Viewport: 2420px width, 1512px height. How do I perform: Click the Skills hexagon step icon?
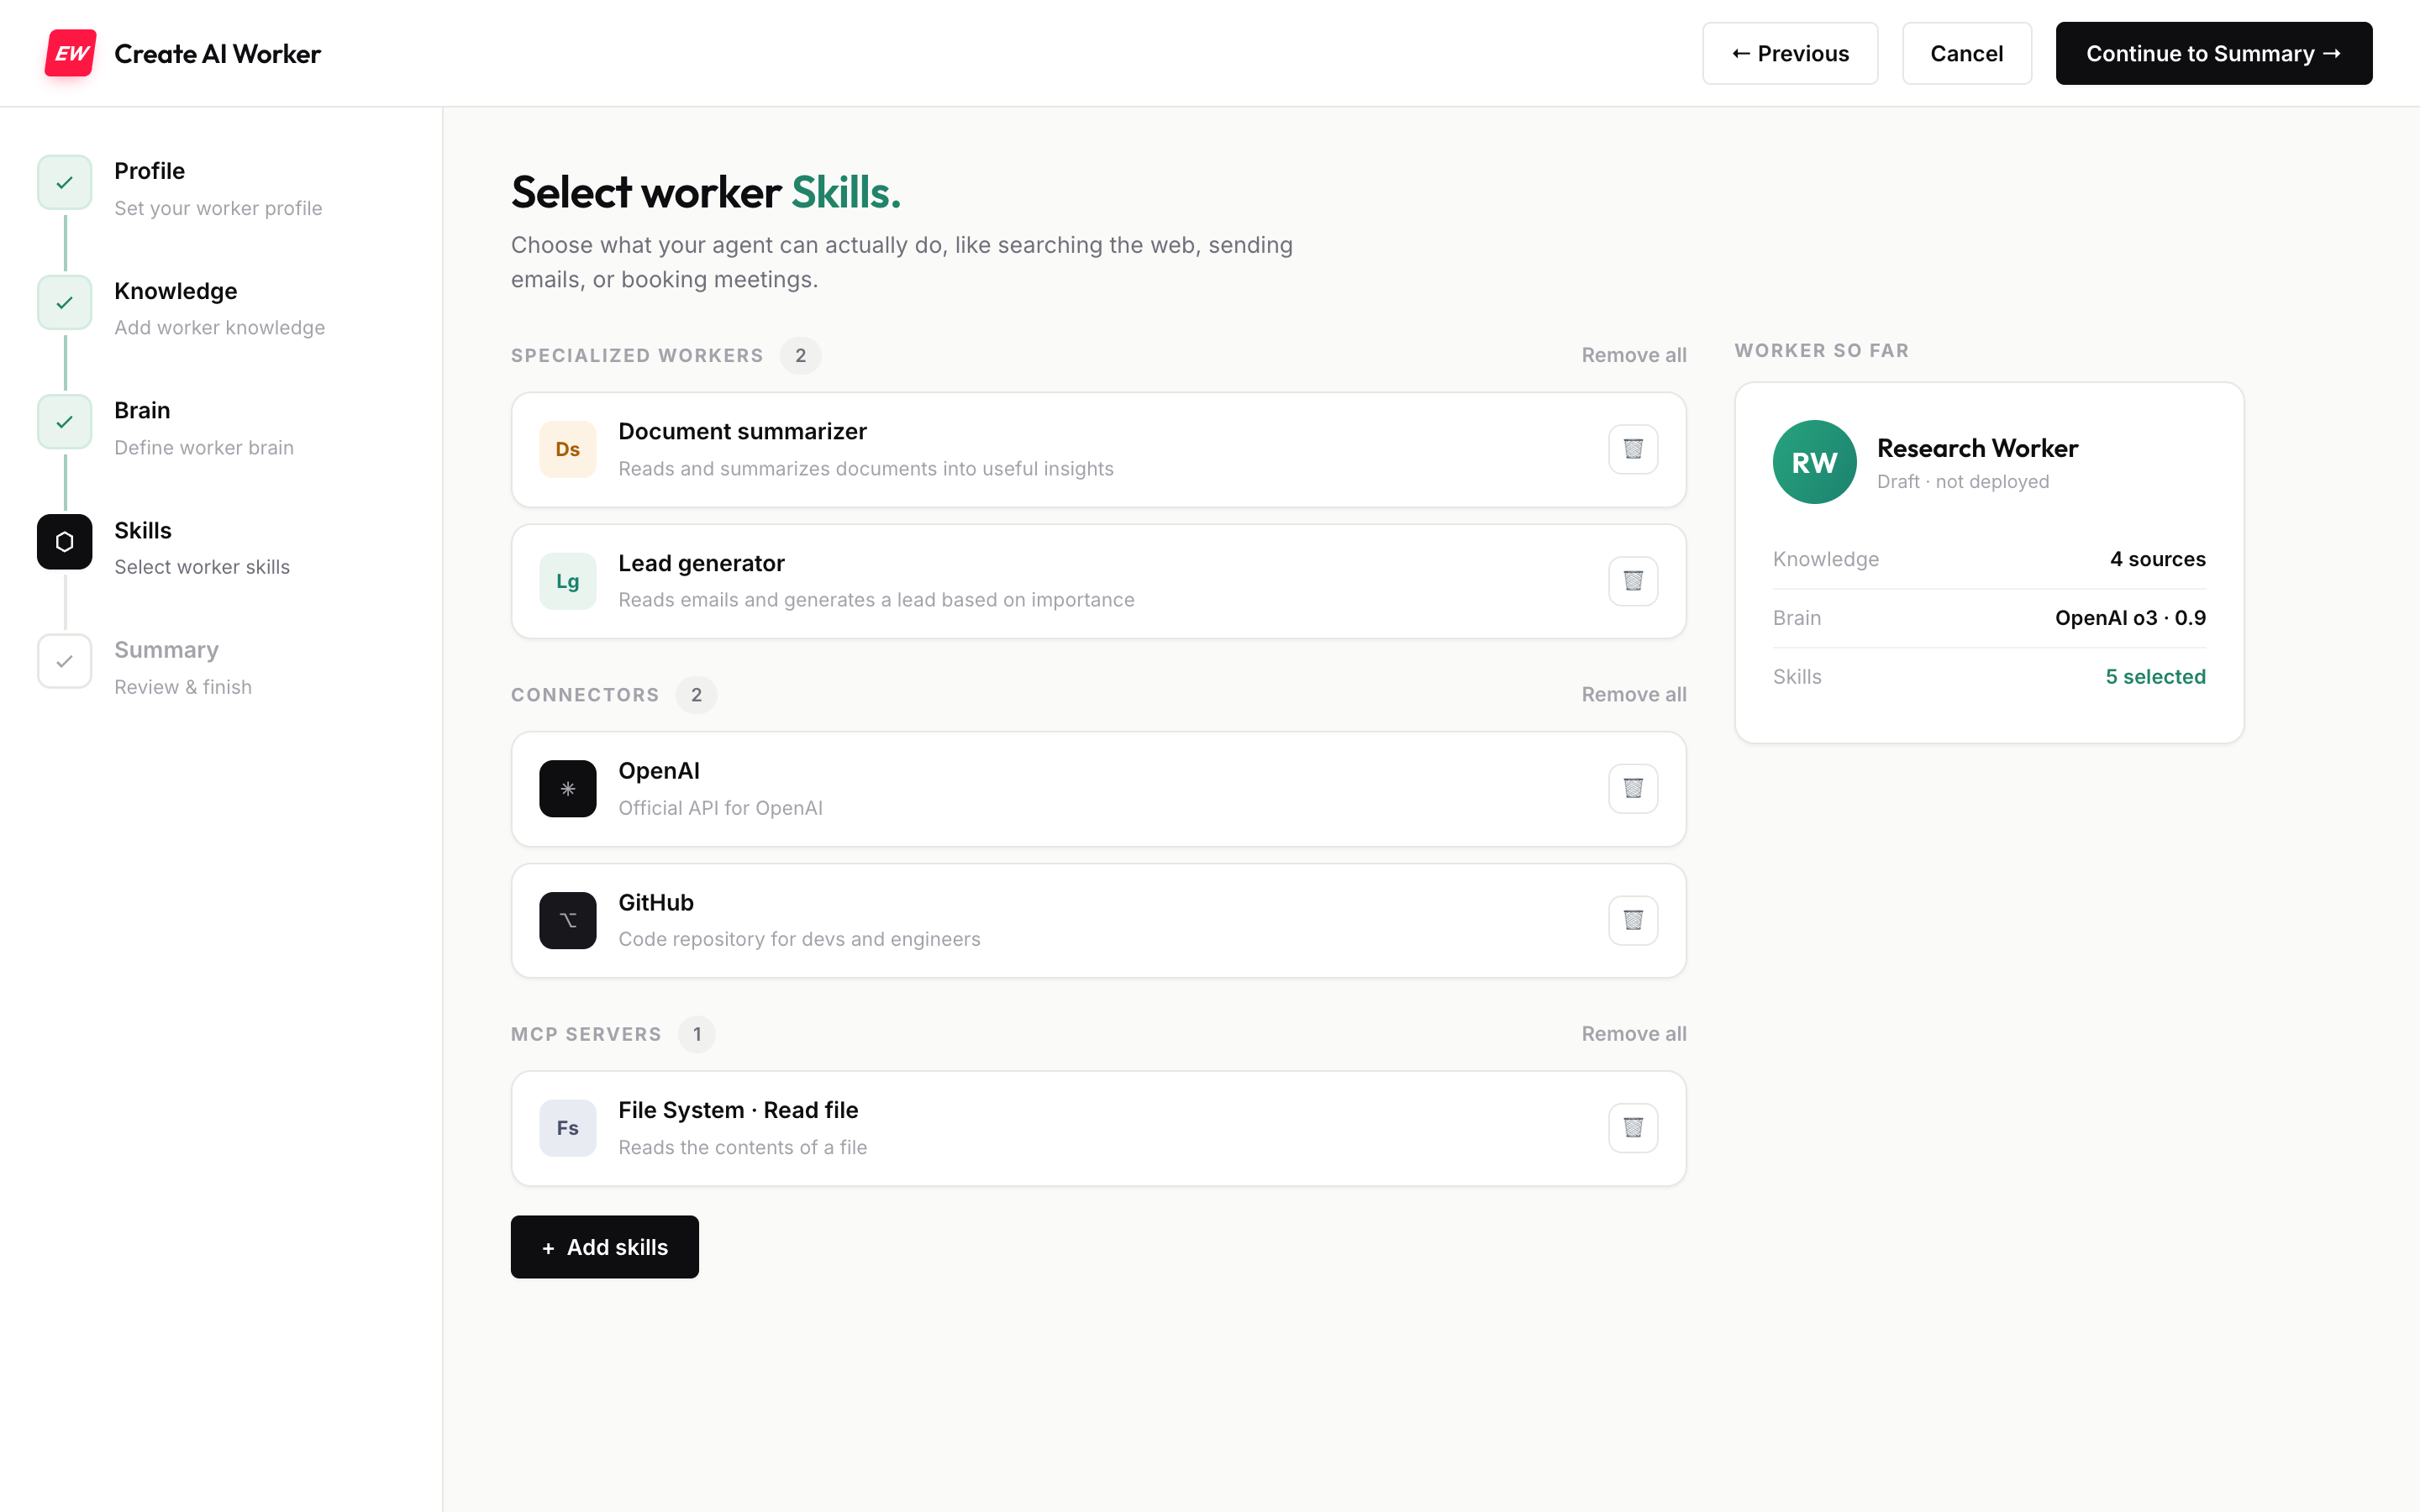[65, 542]
